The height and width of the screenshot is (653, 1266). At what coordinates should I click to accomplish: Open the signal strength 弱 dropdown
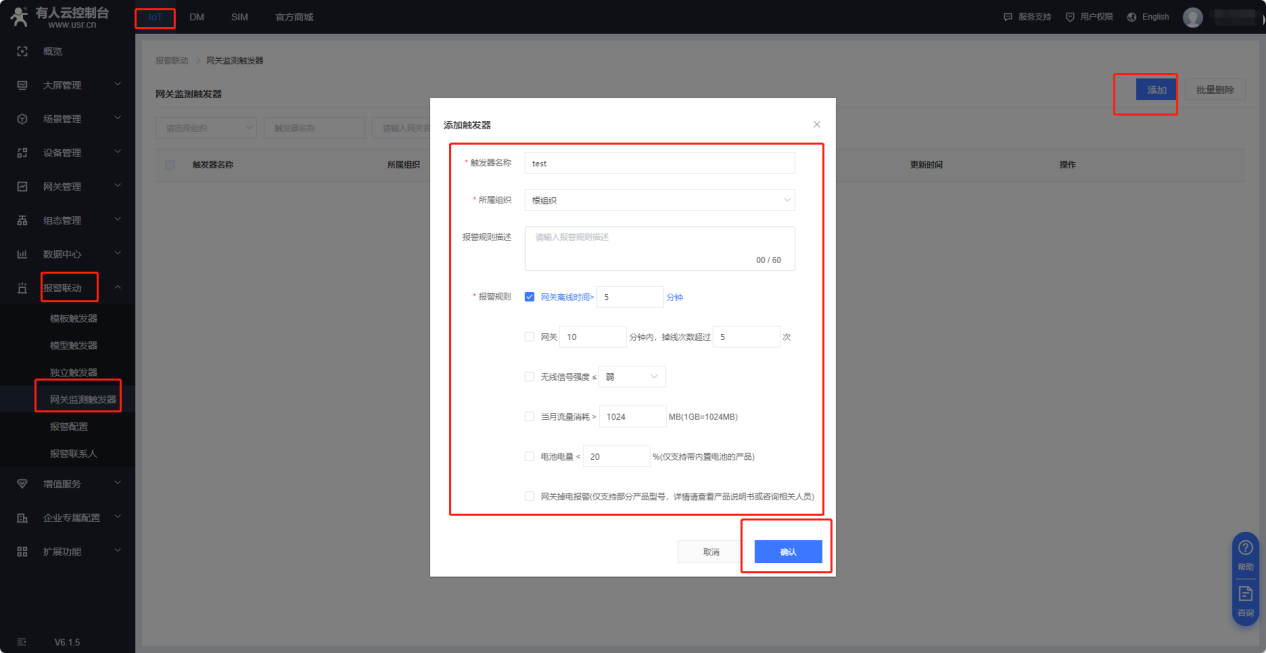pyautogui.click(x=632, y=377)
